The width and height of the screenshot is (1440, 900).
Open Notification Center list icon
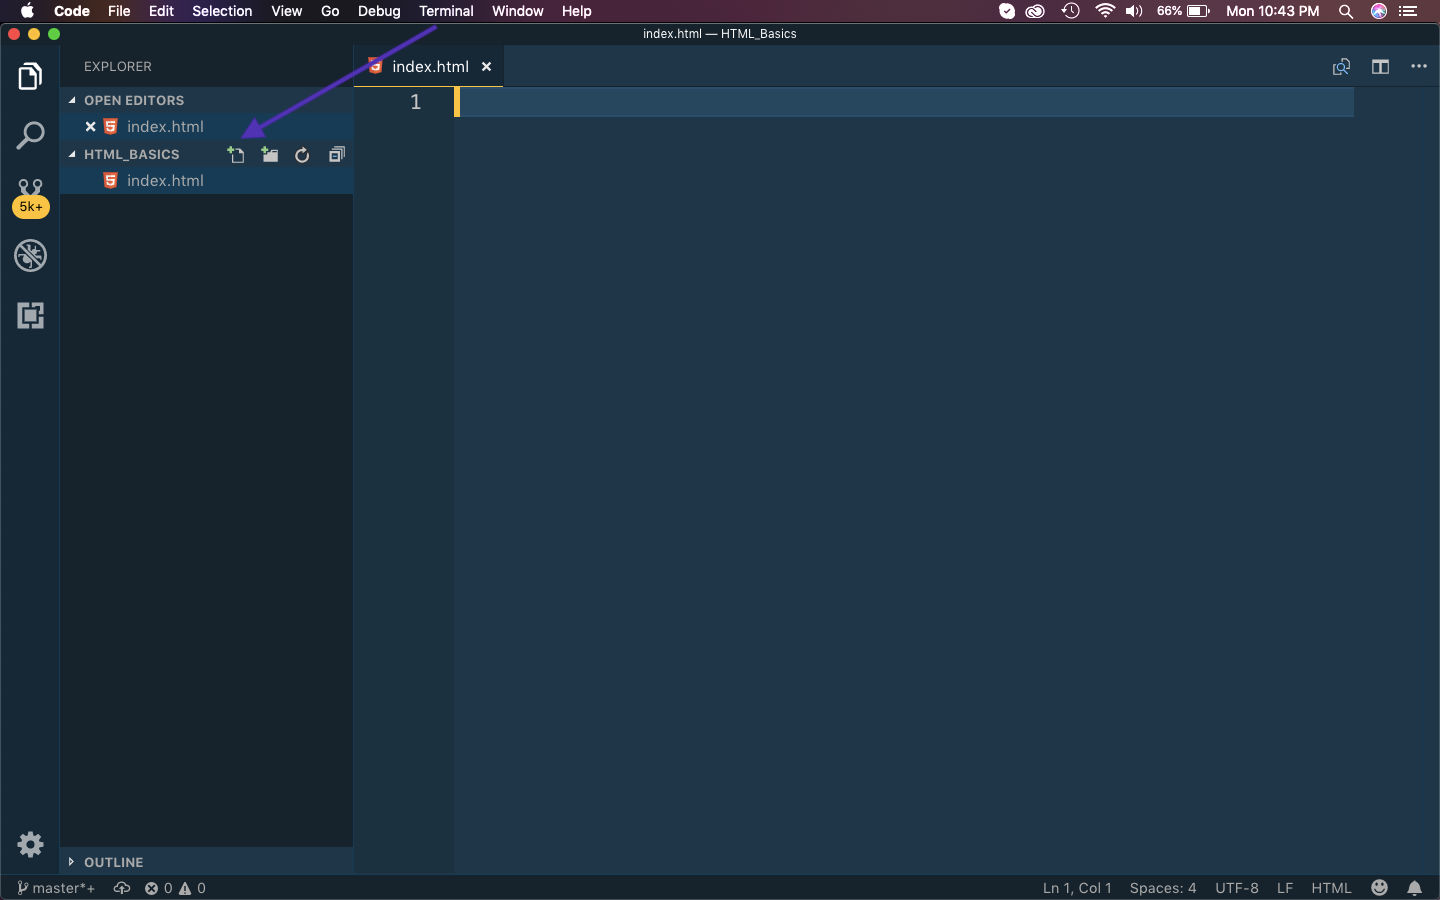coord(1409,11)
